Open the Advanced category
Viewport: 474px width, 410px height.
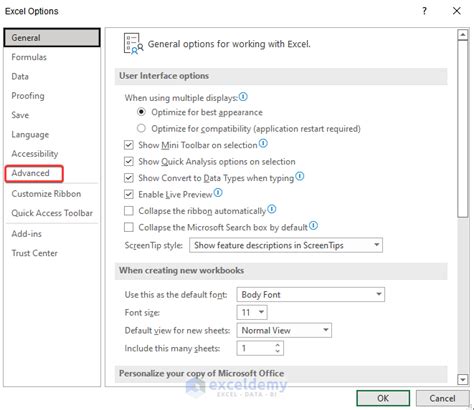34,173
